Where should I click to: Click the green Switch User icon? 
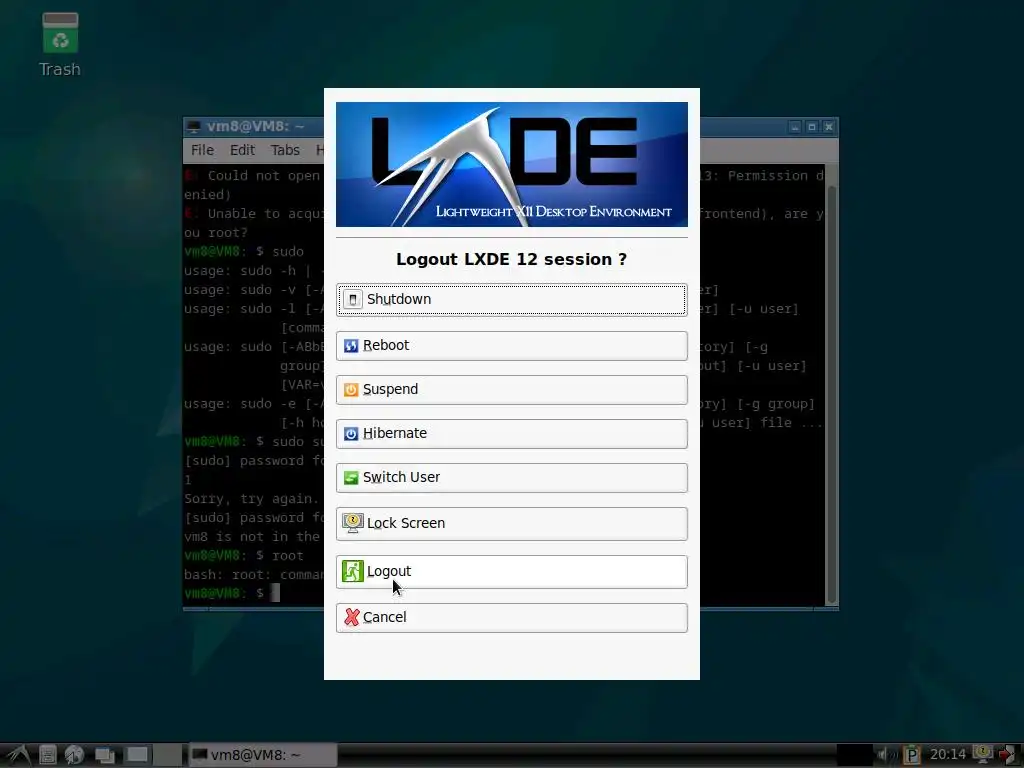[x=351, y=478]
